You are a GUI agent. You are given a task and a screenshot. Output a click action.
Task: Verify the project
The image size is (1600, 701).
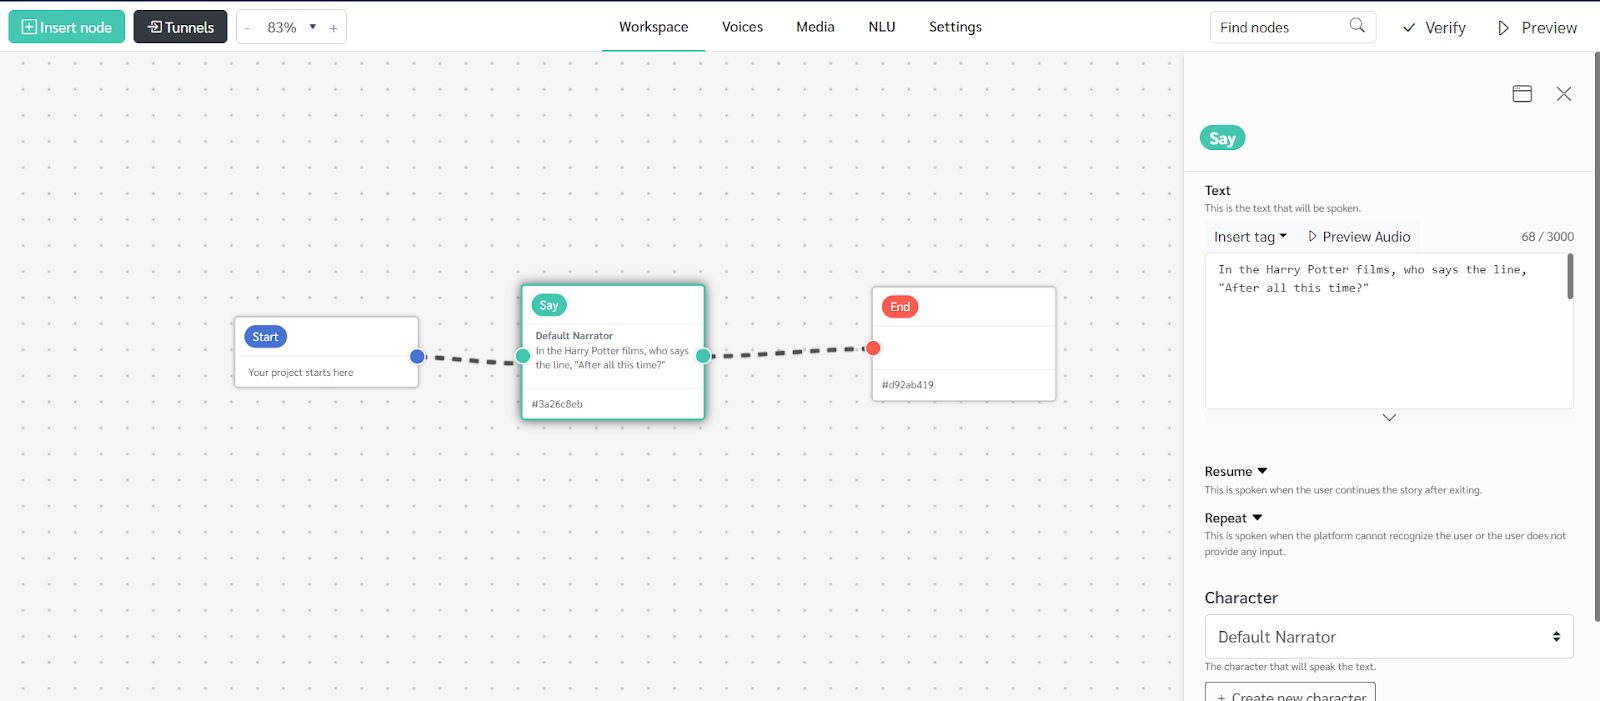(x=1434, y=28)
